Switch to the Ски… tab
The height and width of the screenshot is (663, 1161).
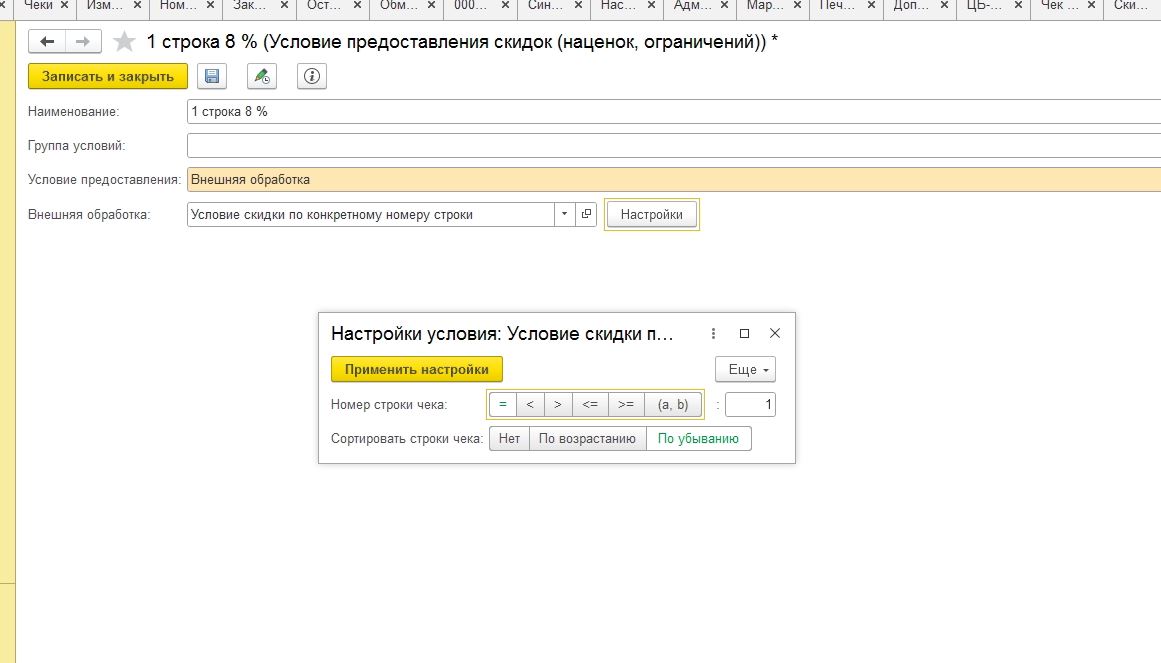1131,5
